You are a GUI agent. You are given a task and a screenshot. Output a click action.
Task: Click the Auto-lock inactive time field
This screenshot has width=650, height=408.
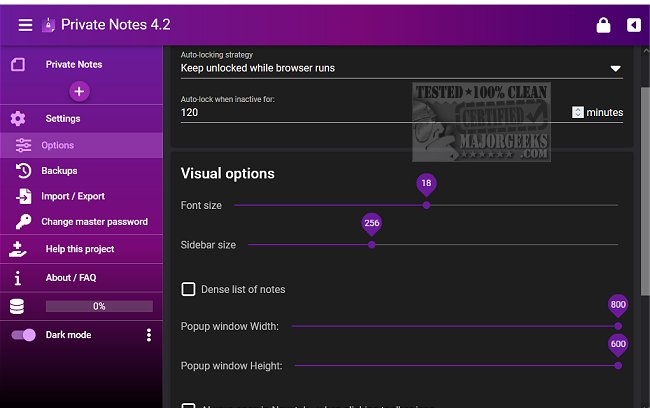coord(370,113)
